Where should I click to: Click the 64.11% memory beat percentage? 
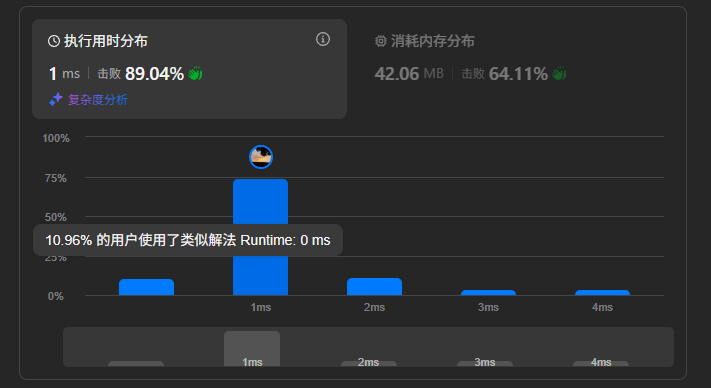518,73
